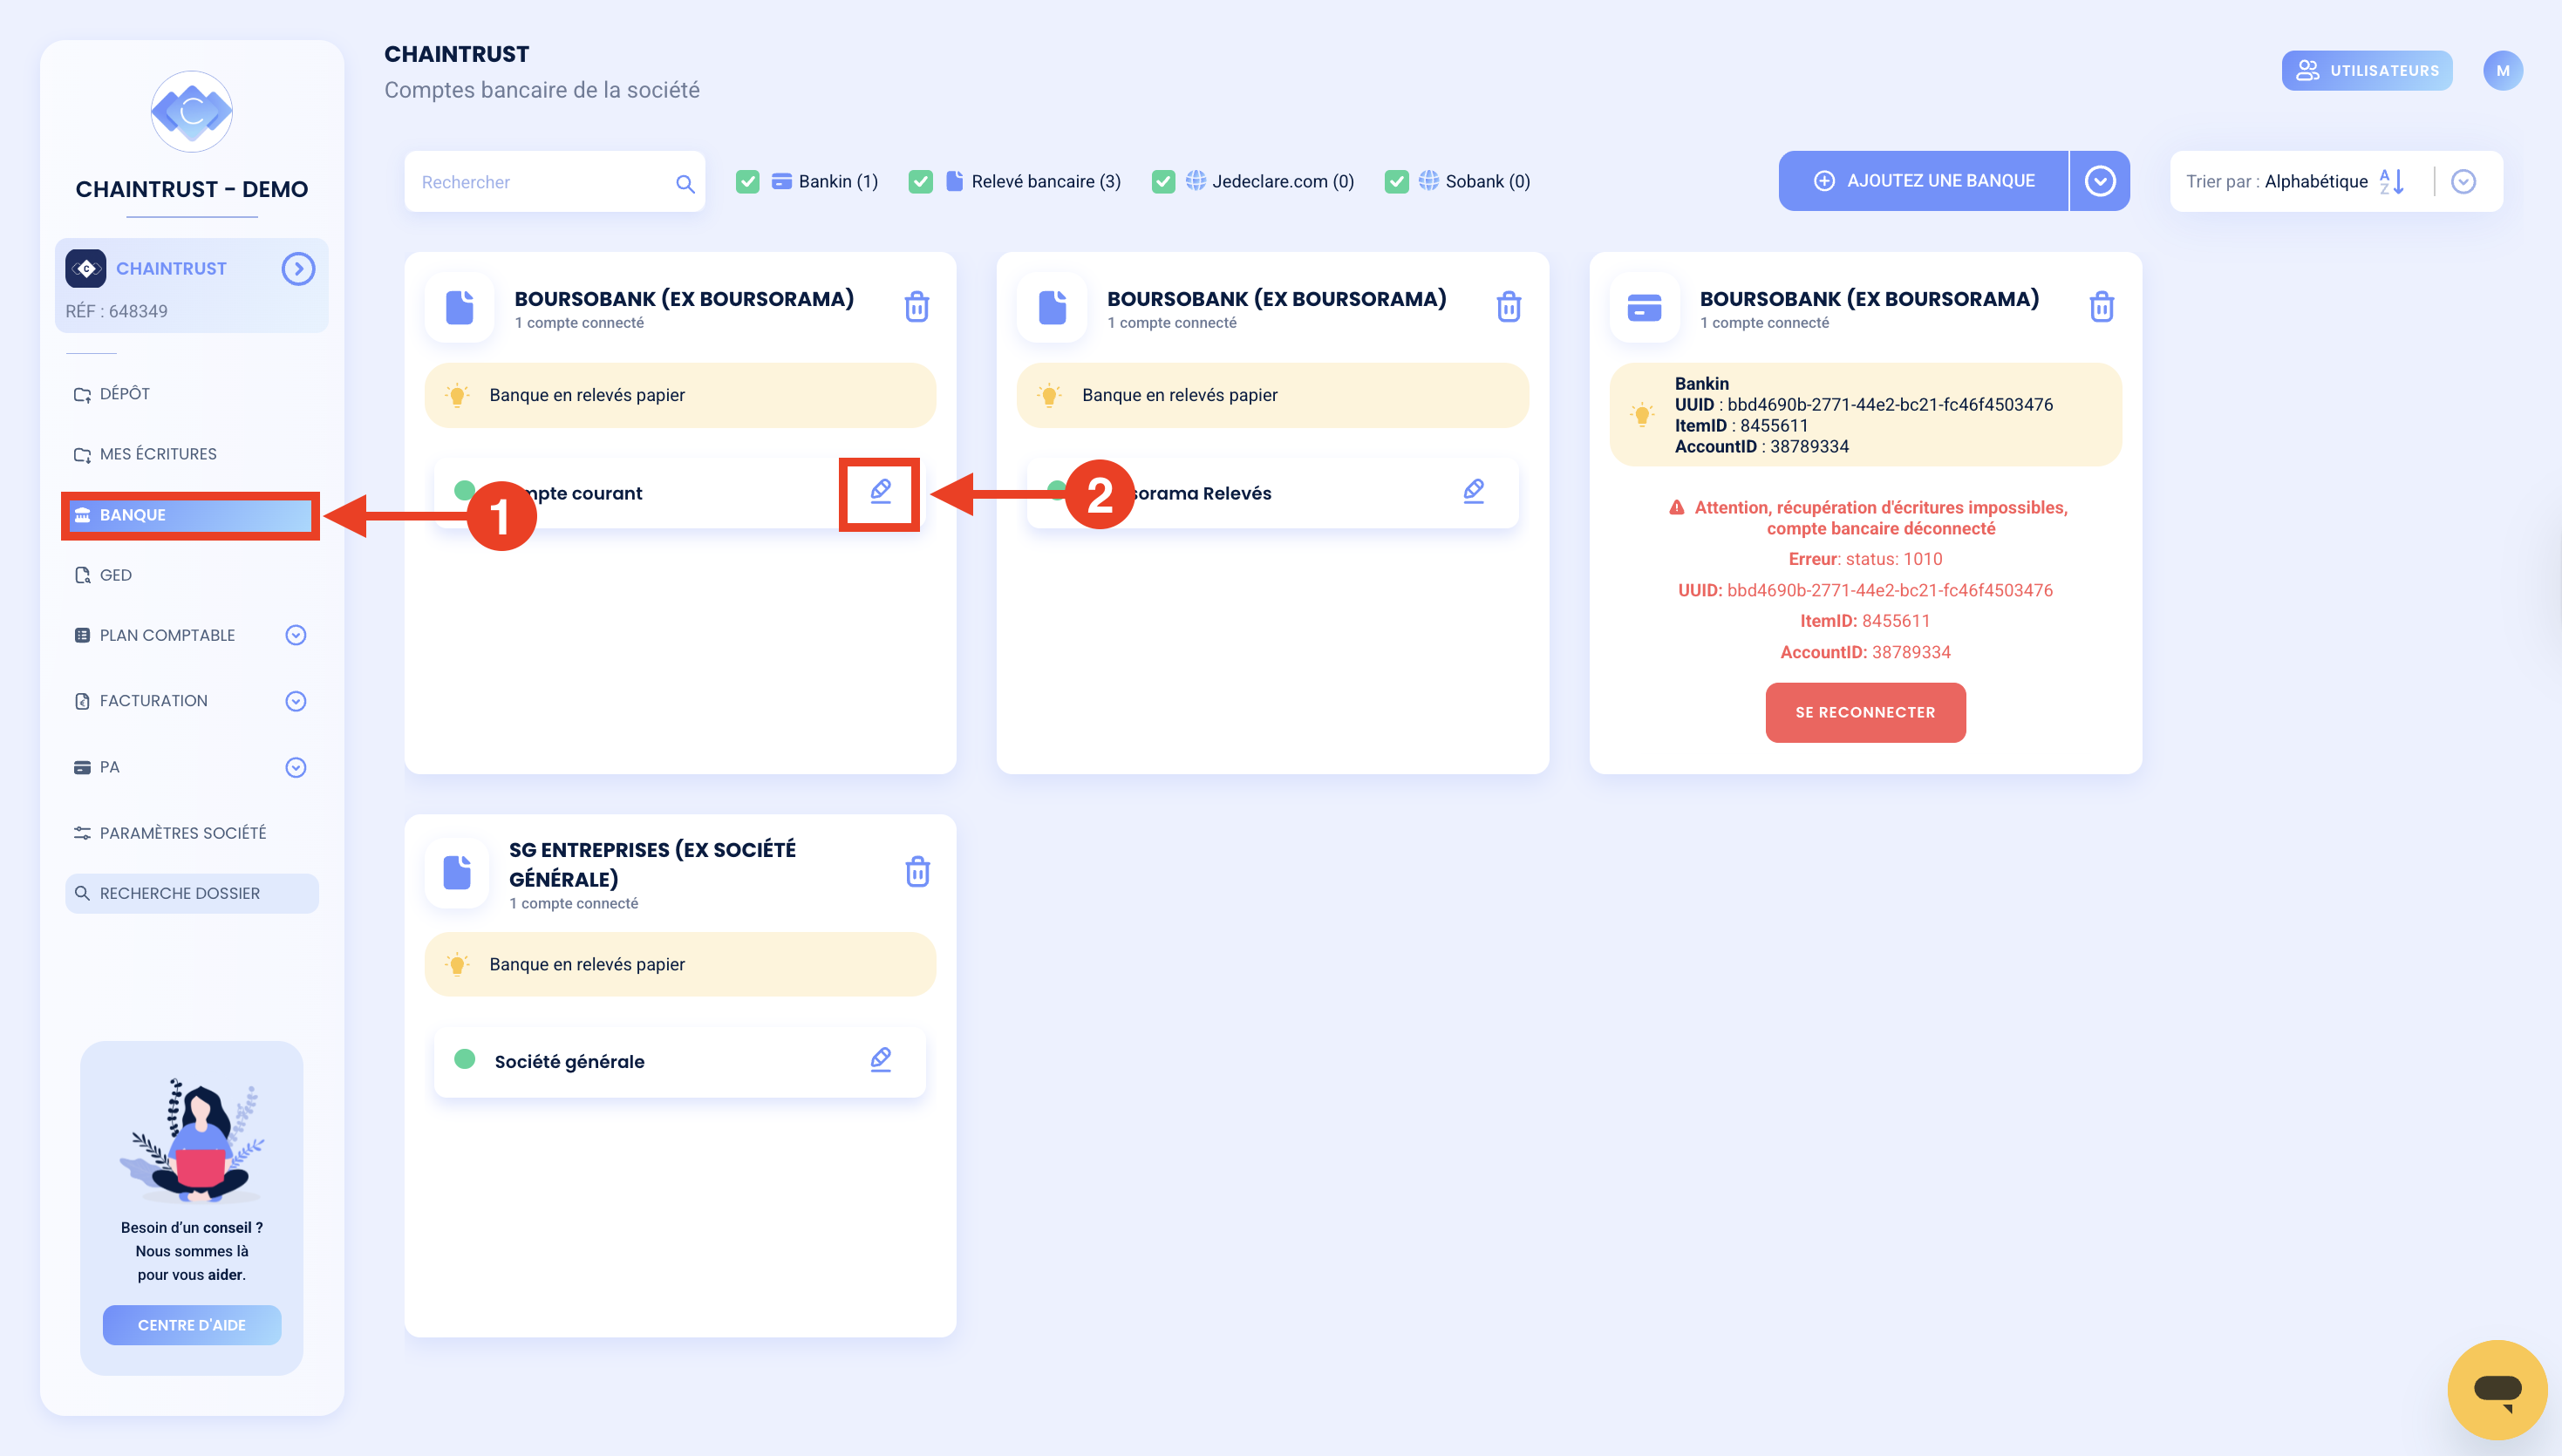Click the Alphabétique sort value
Image resolution: width=2562 pixels, height=1456 pixels.
tap(2316, 181)
